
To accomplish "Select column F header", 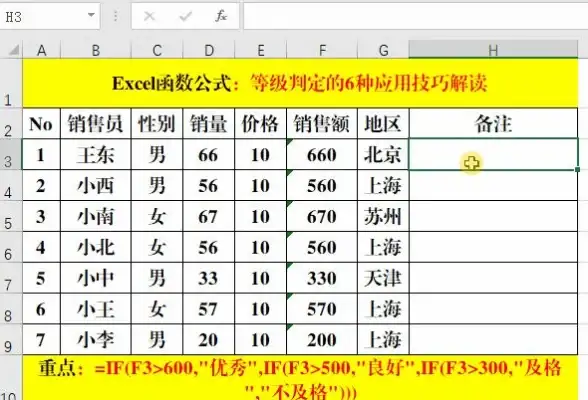I will (322, 50).
